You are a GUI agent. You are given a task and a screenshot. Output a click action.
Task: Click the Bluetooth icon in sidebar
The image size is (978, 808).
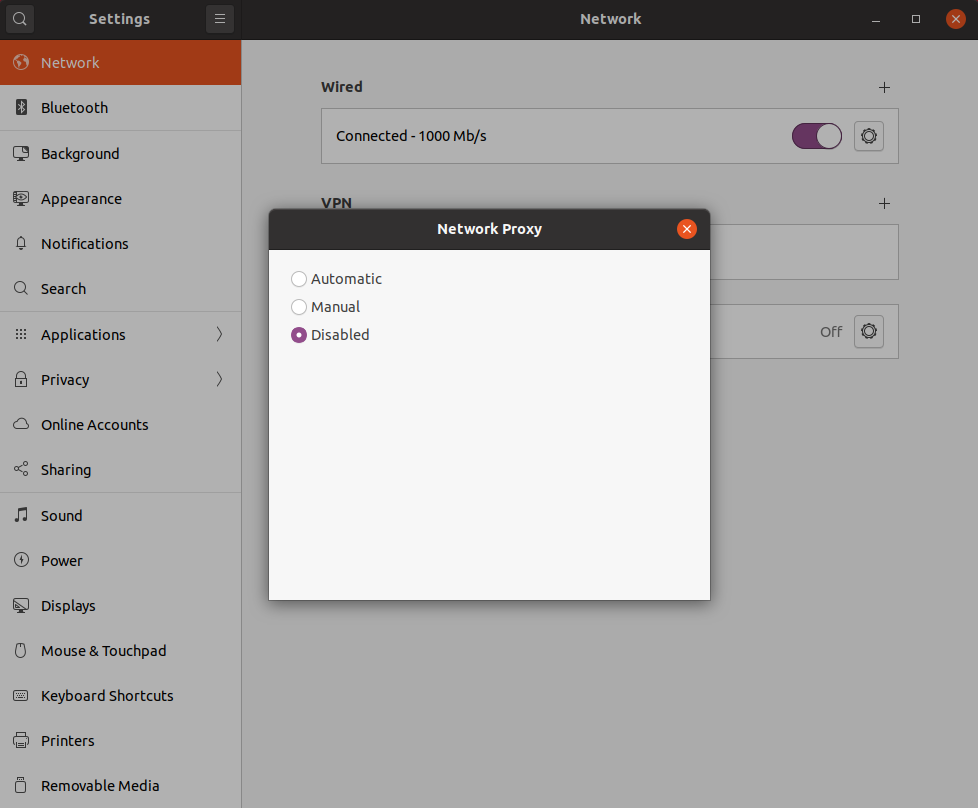tap(21, 108)
